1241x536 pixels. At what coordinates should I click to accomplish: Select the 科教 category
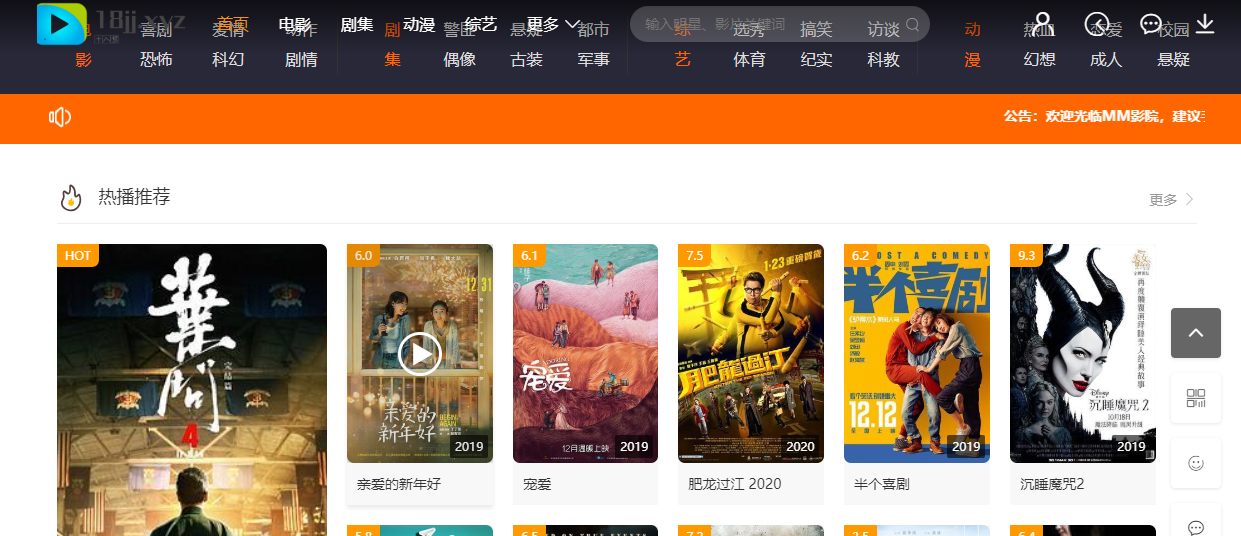pos(884,59)
